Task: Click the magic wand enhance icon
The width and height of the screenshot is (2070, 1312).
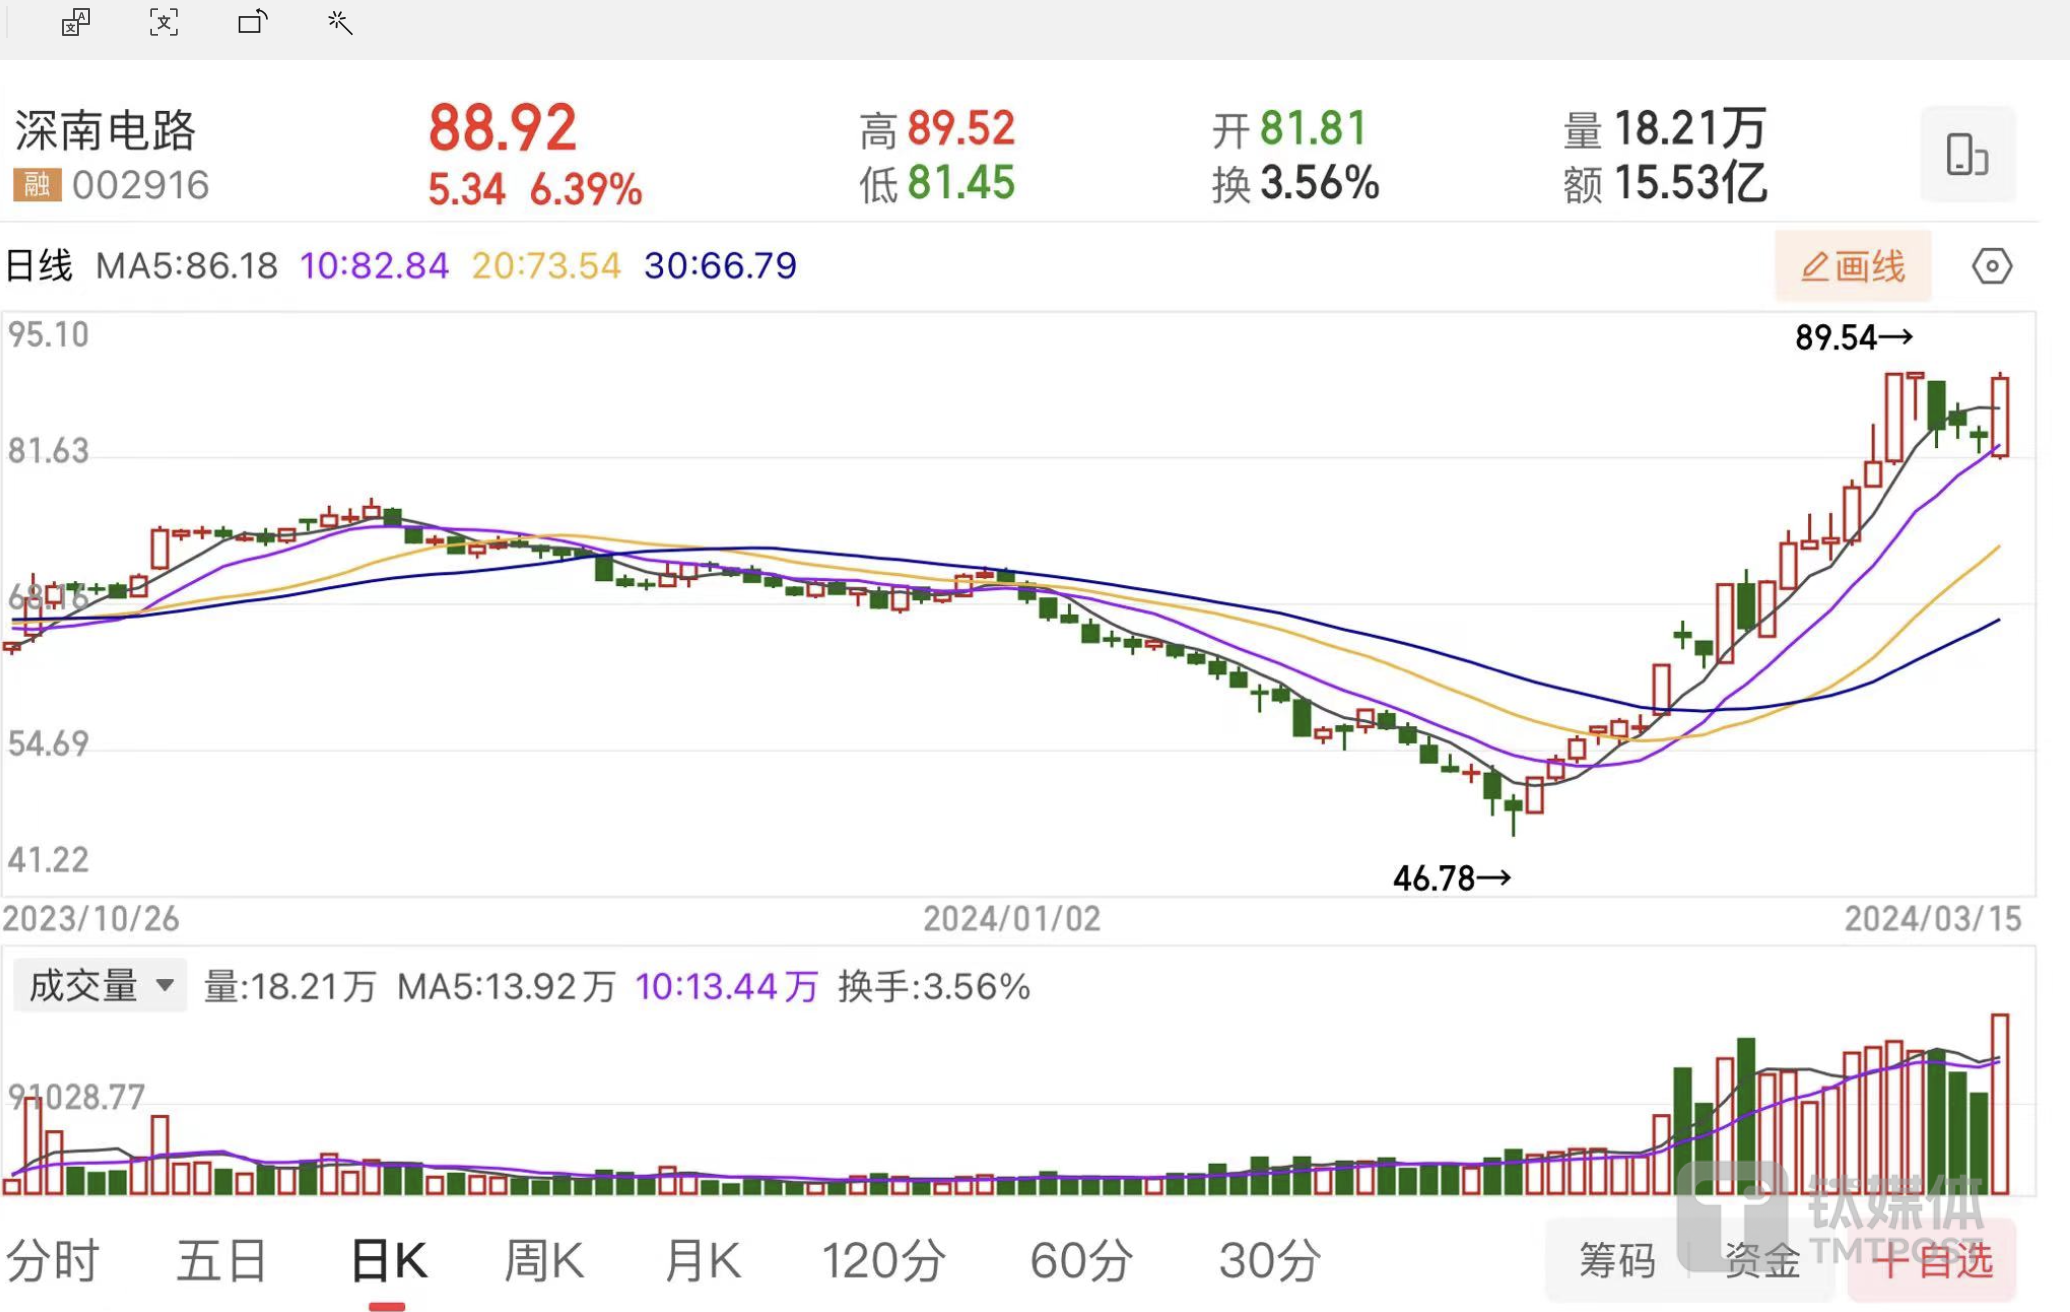Action: coord(340,22)
